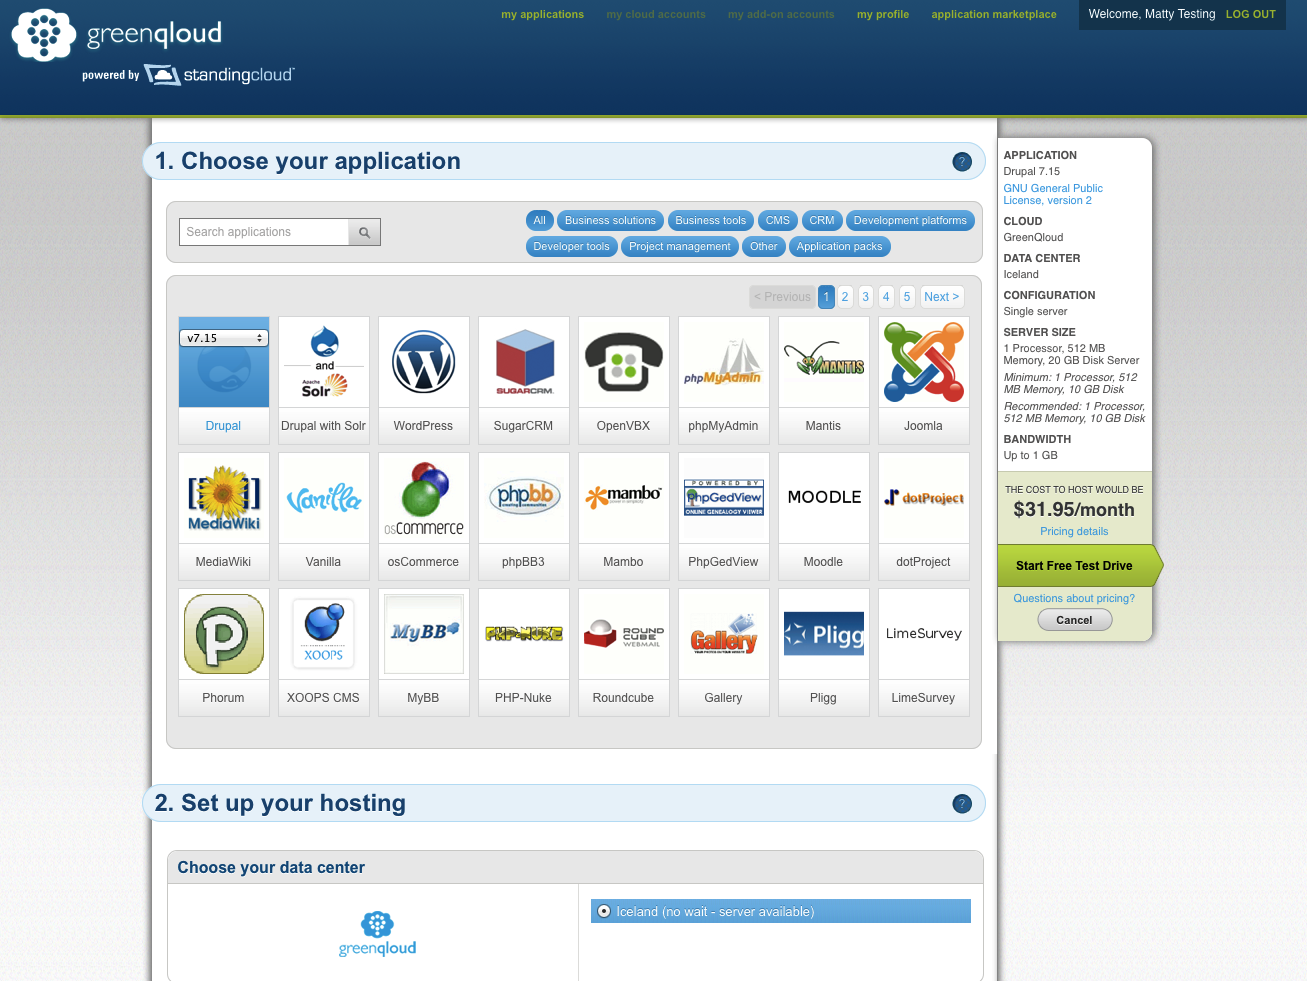Pick the SugarCRM application icon

click(x=524, y=362)
